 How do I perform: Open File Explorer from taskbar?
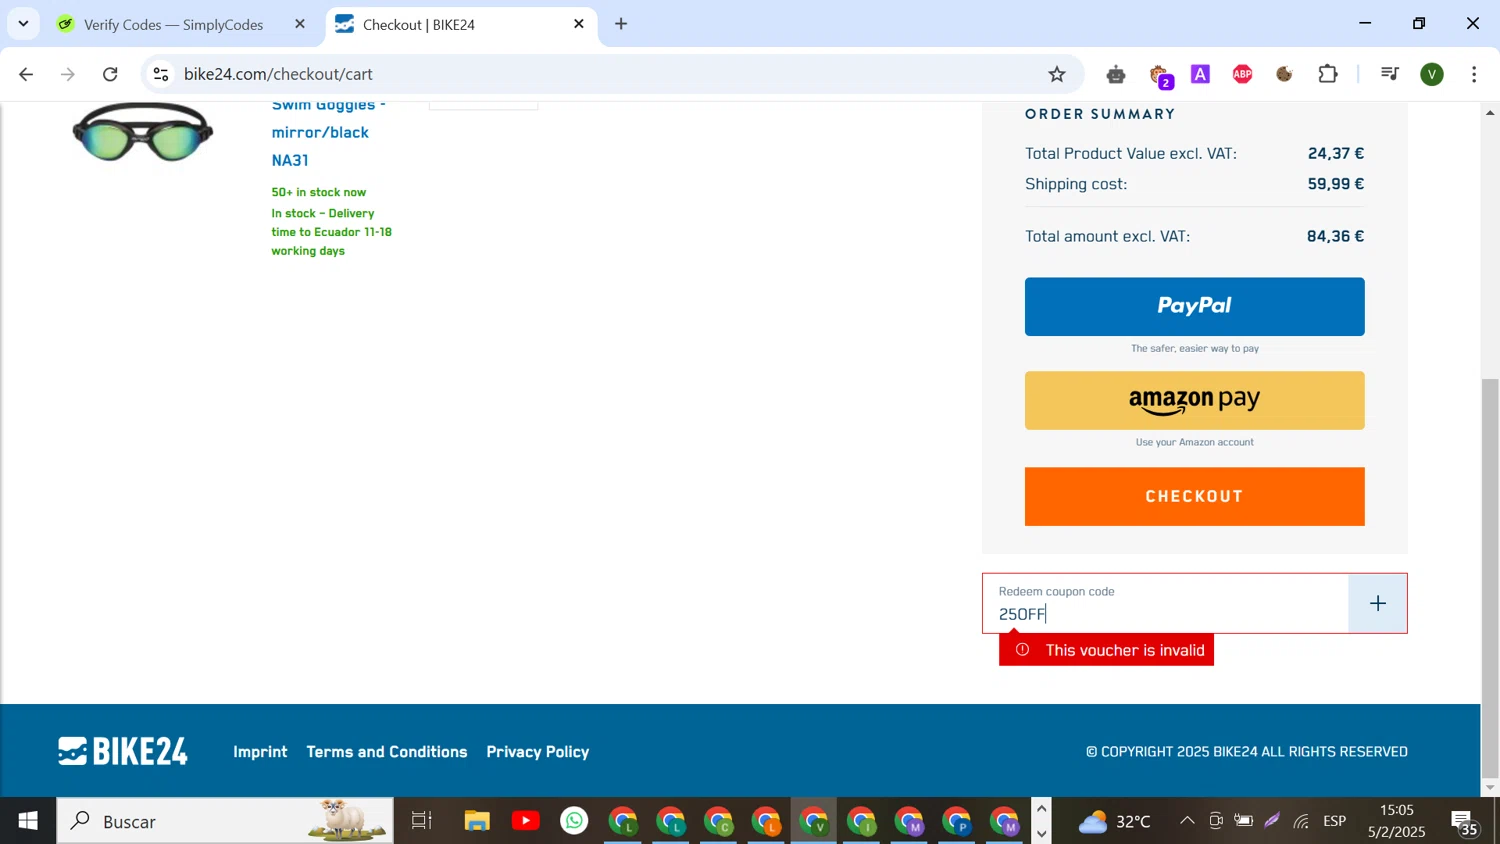coord(477,821)
